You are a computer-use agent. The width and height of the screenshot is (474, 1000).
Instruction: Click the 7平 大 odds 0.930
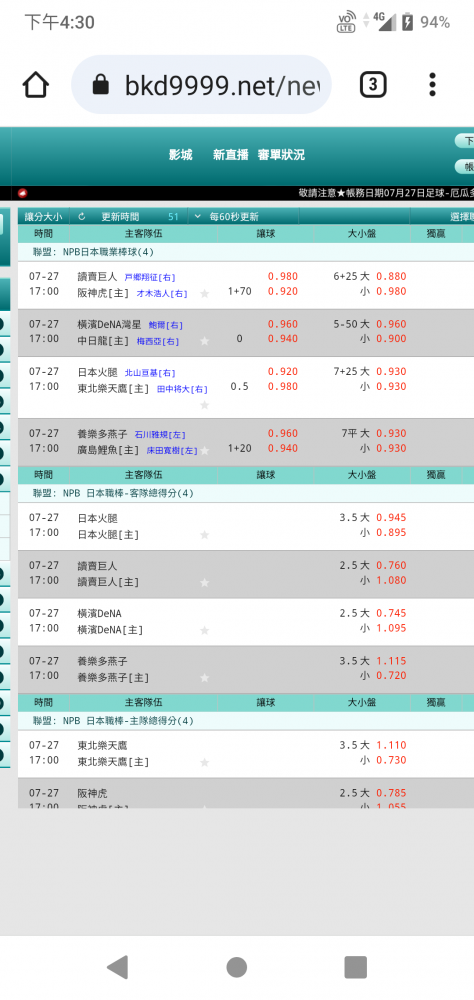pyautogui.click(x=391, y=433)
